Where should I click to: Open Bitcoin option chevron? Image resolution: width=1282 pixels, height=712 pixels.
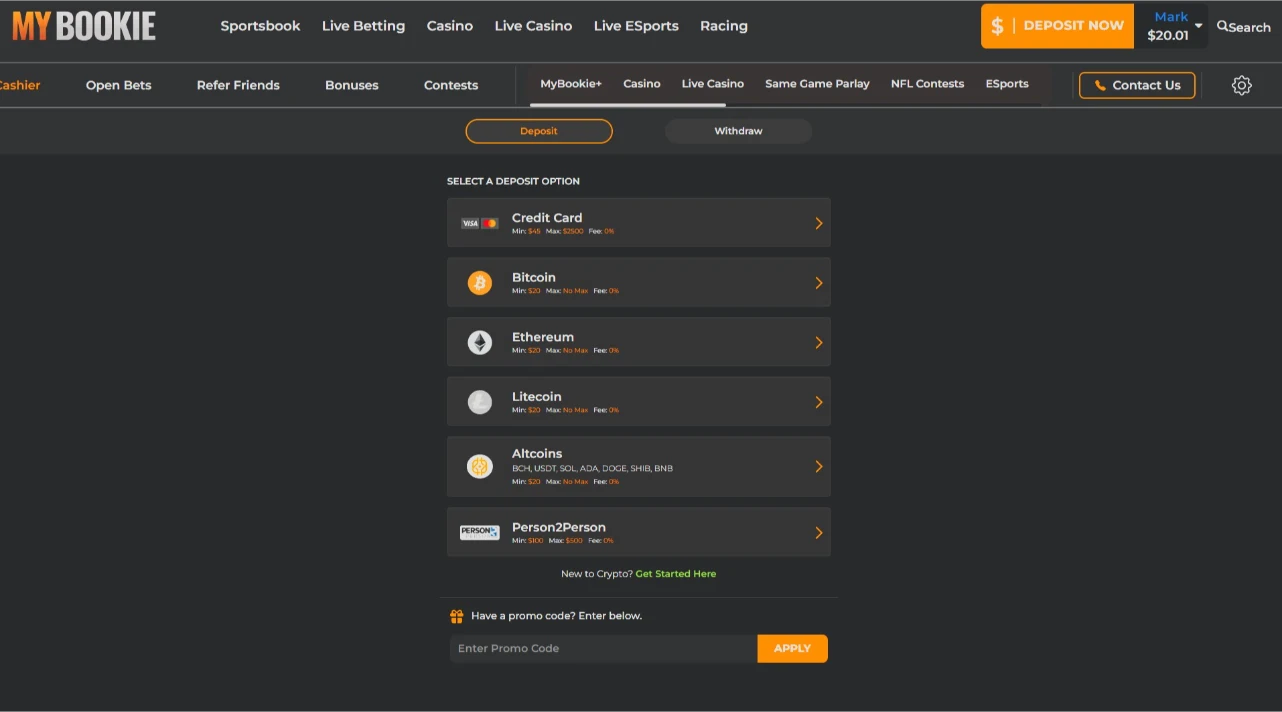pyautogui.click(x=818, y=283)
